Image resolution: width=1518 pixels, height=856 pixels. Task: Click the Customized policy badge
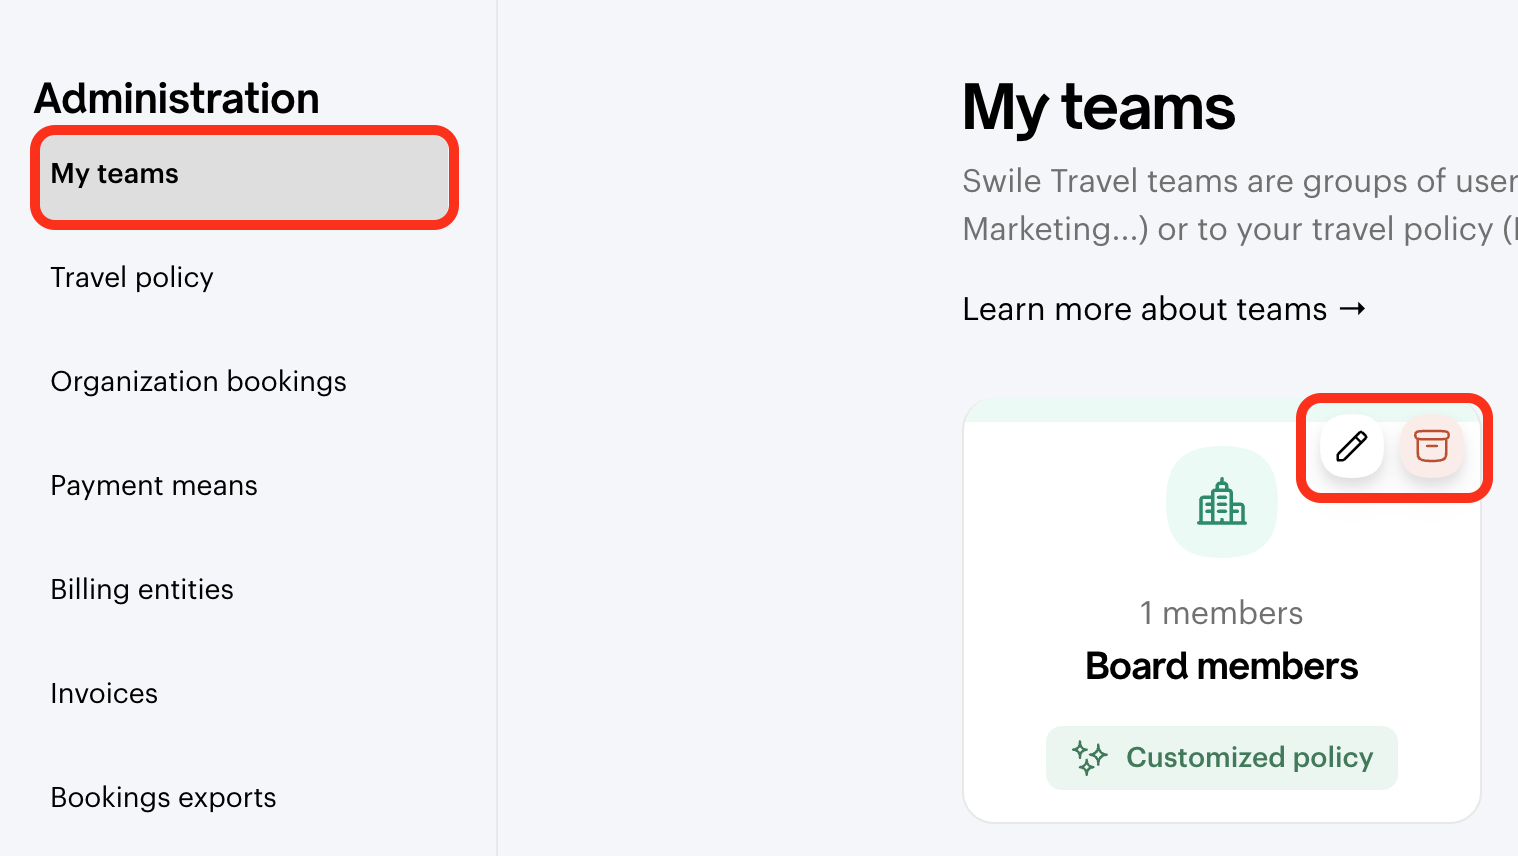pos(1222,758)
